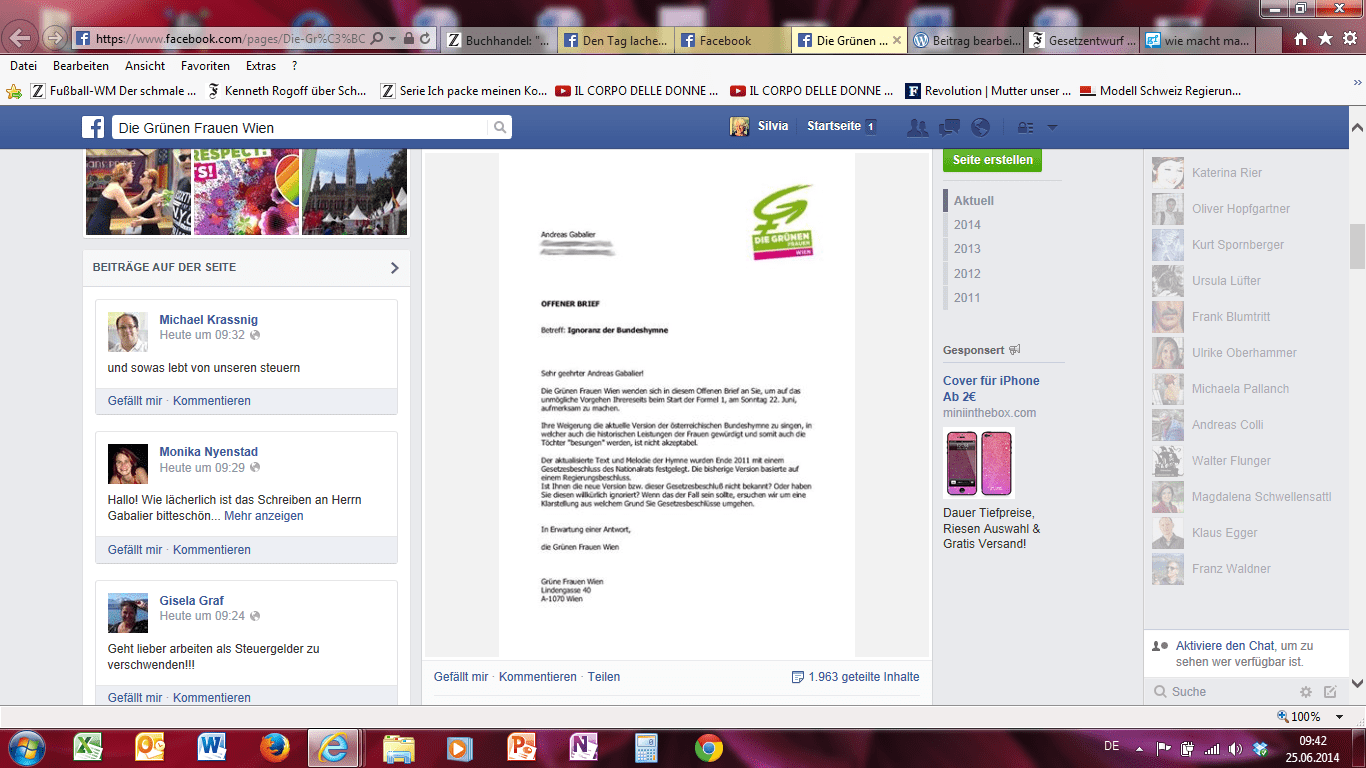The height and width of the screenshot is (768, 1366).
Task: Open the open letter document image
Action: coord(677,405)
